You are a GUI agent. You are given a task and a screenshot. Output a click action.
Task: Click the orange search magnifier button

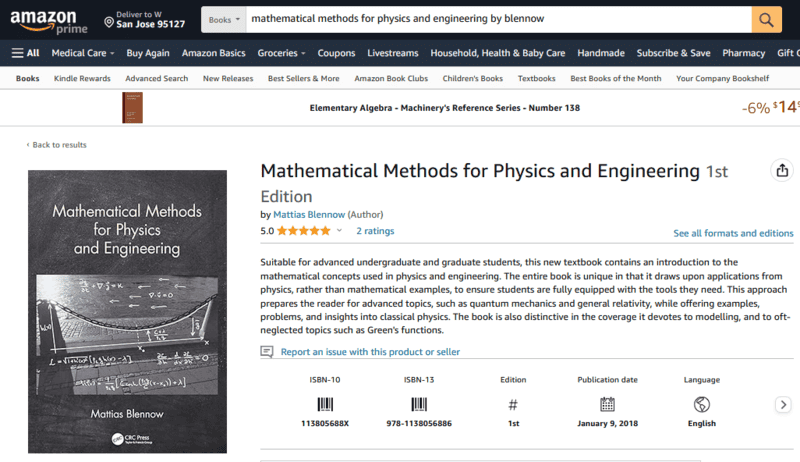pos(766,19)
